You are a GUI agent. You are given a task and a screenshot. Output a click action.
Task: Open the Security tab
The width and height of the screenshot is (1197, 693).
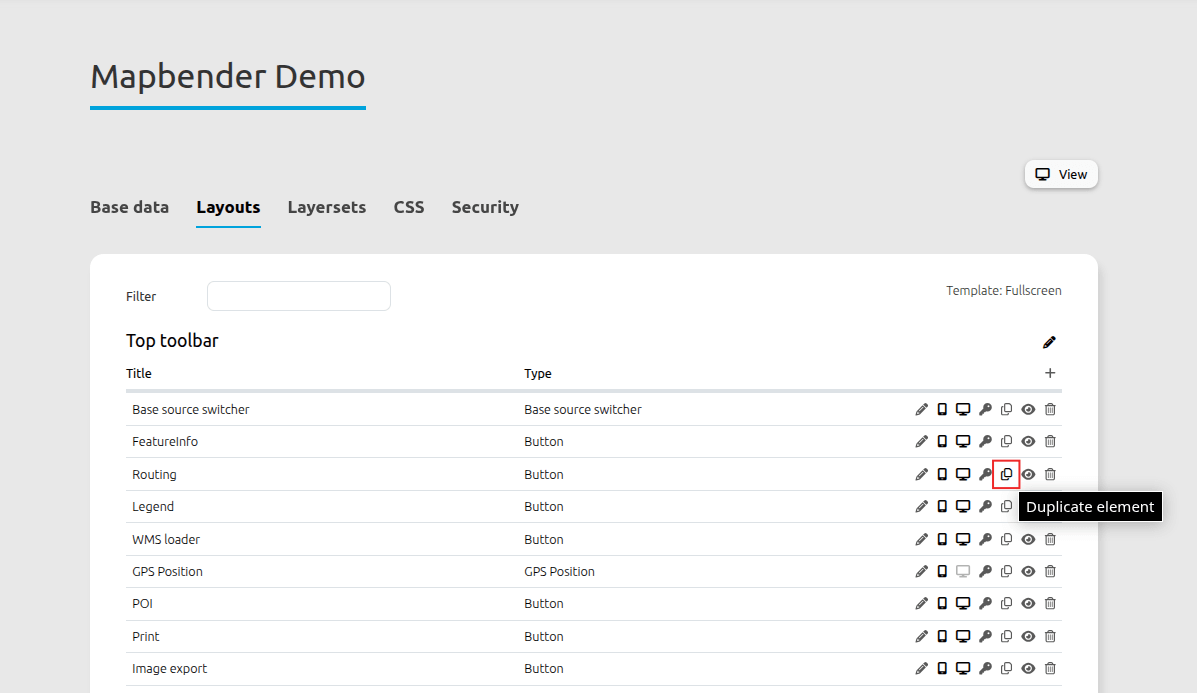coord(485,208)
